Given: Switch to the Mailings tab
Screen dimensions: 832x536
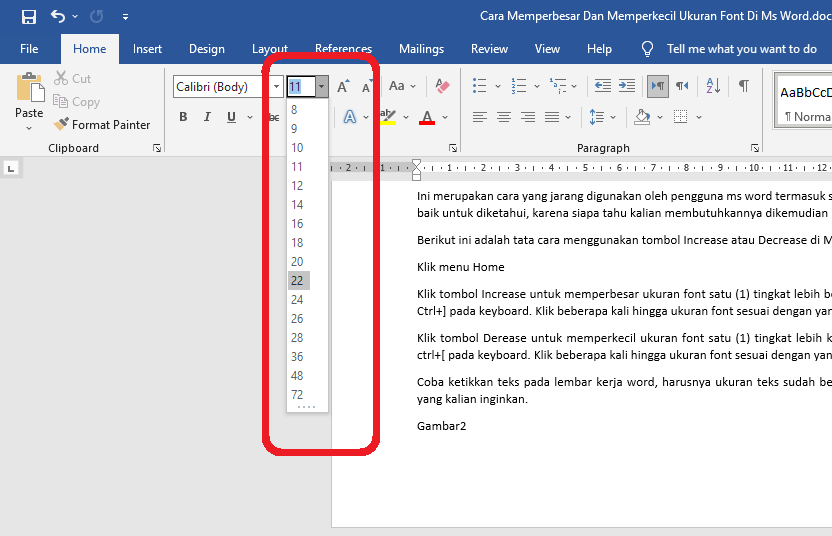Looking at the screenshot, I should pyautogui.click(x=421, y=49).
